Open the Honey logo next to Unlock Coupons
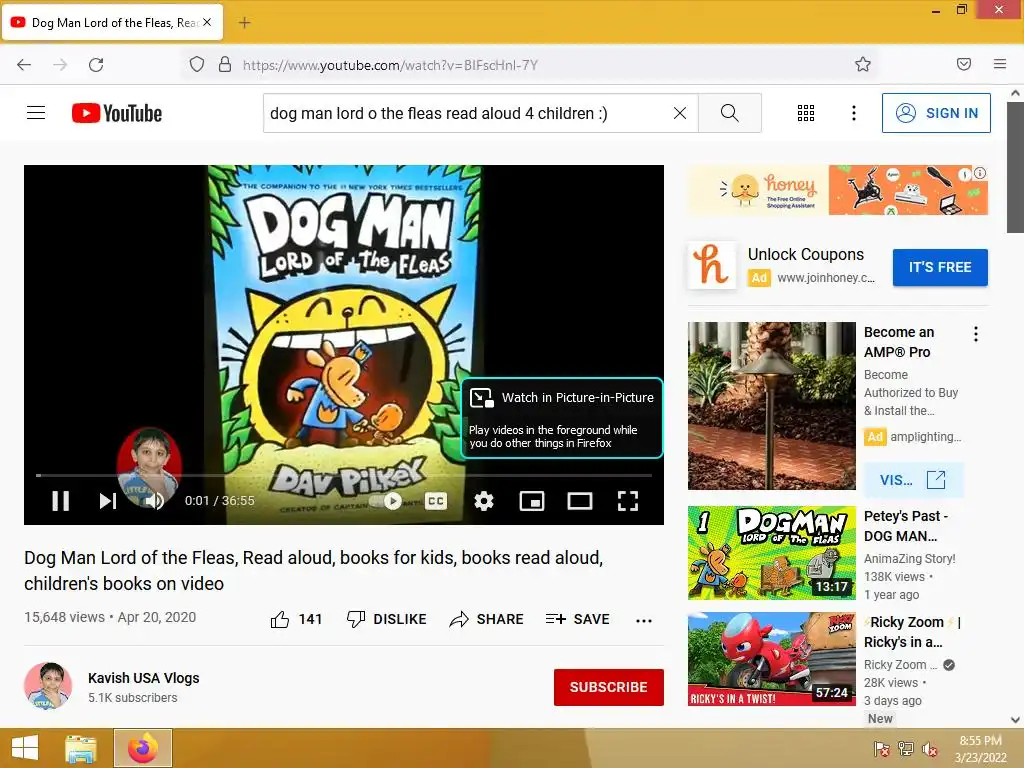Image resolution: width=1024 pixels, height=768 pixels. click(x=711, y=265)
